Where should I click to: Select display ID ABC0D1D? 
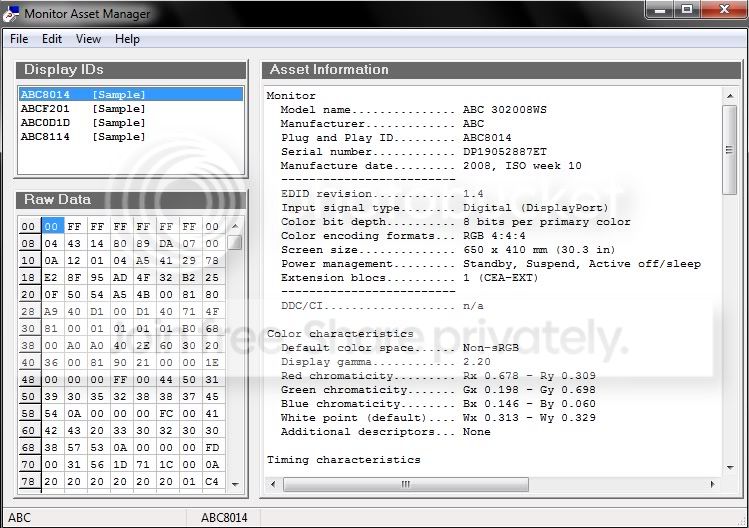click(130, 122)
